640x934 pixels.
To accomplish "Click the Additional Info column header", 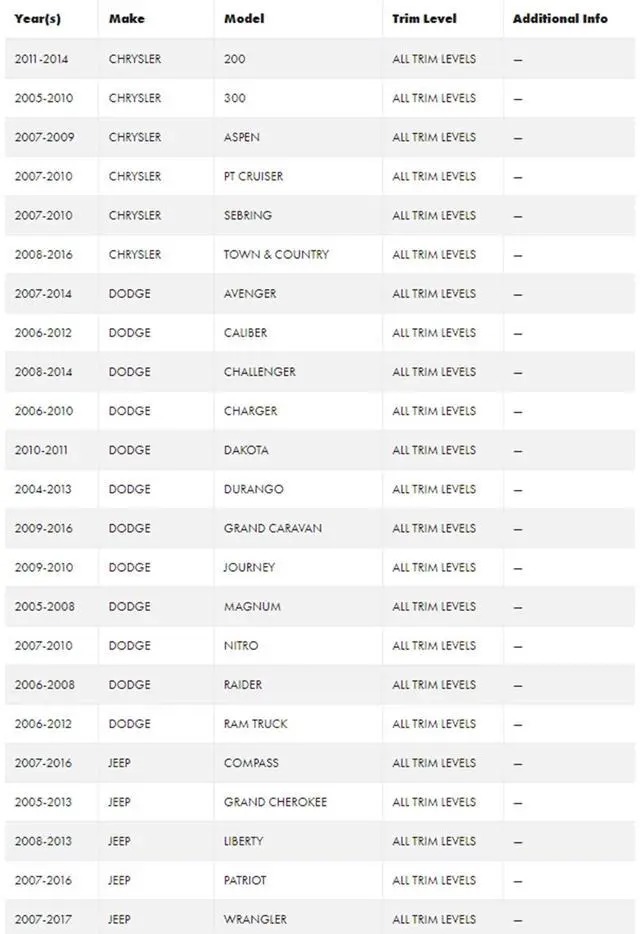I will click(560, 19).
